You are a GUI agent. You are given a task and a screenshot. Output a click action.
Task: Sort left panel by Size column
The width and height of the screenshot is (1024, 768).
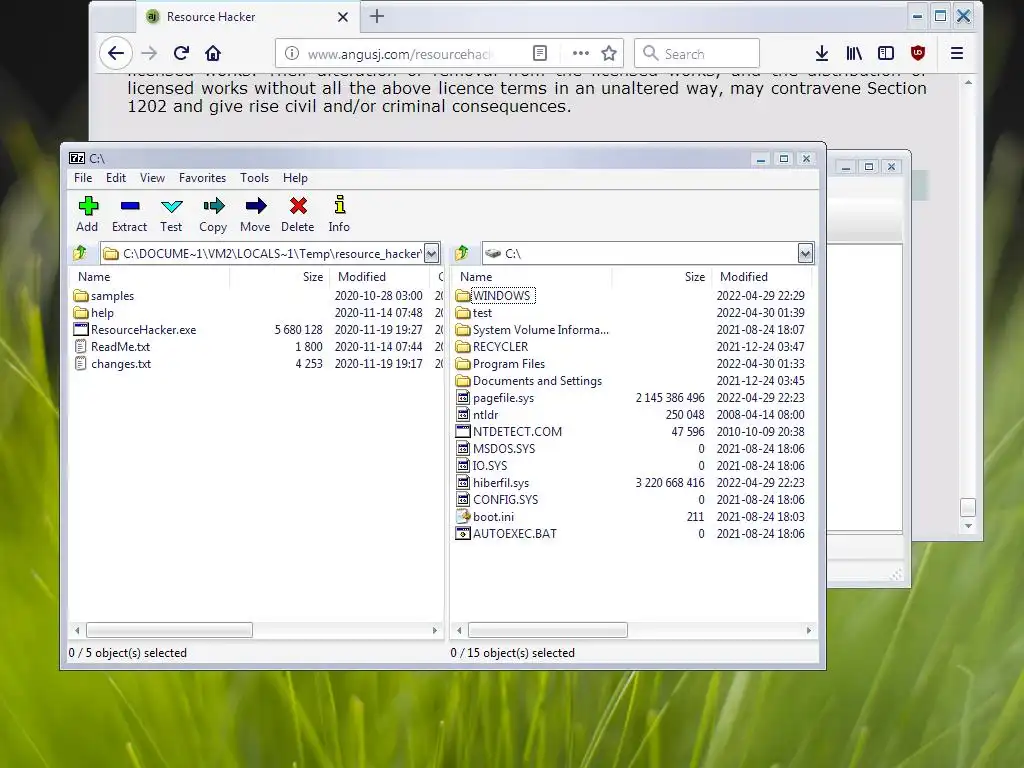[x=280, y=277]
